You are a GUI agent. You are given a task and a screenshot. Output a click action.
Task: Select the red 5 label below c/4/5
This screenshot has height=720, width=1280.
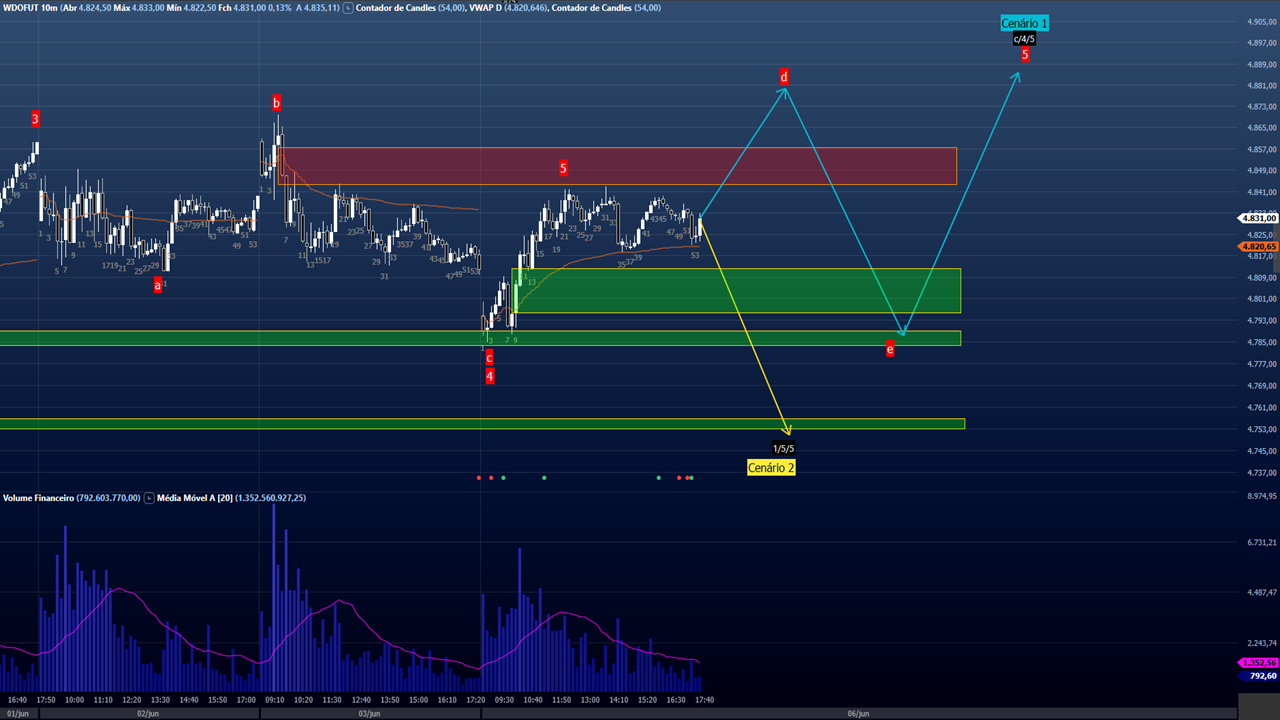pos(1025,55)
